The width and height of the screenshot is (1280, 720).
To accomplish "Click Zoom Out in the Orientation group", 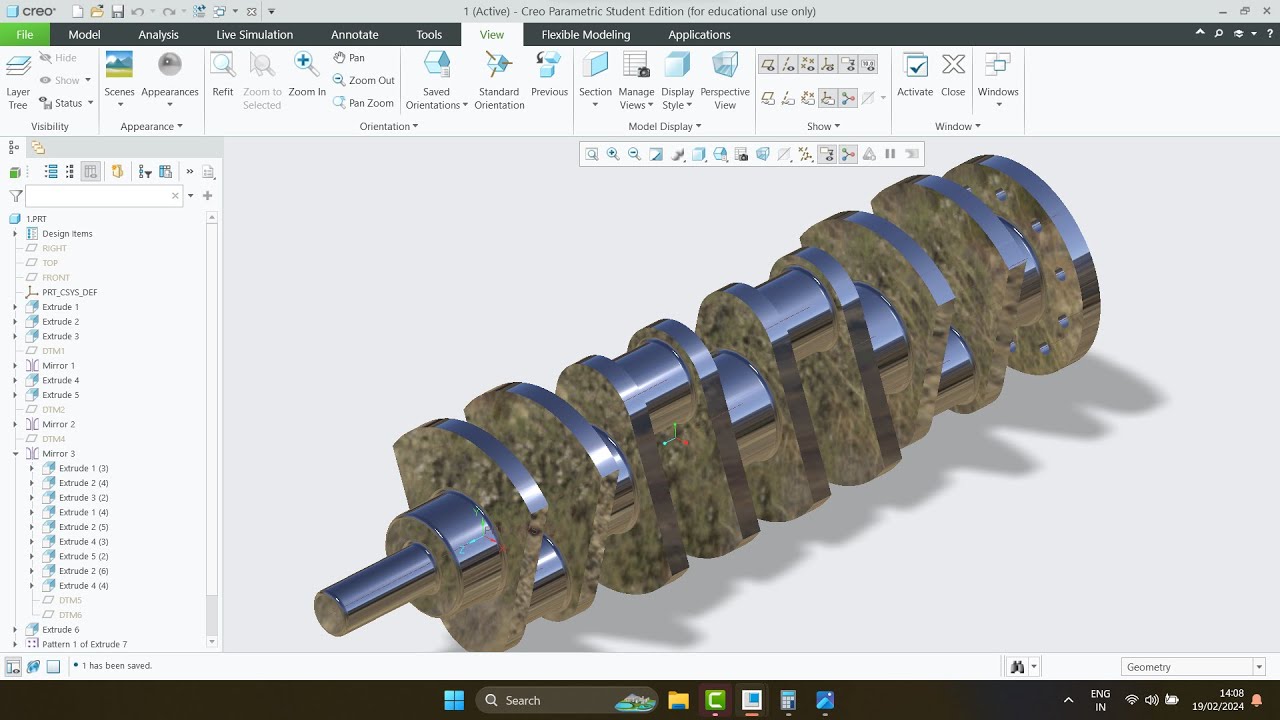I will point(364,80).
